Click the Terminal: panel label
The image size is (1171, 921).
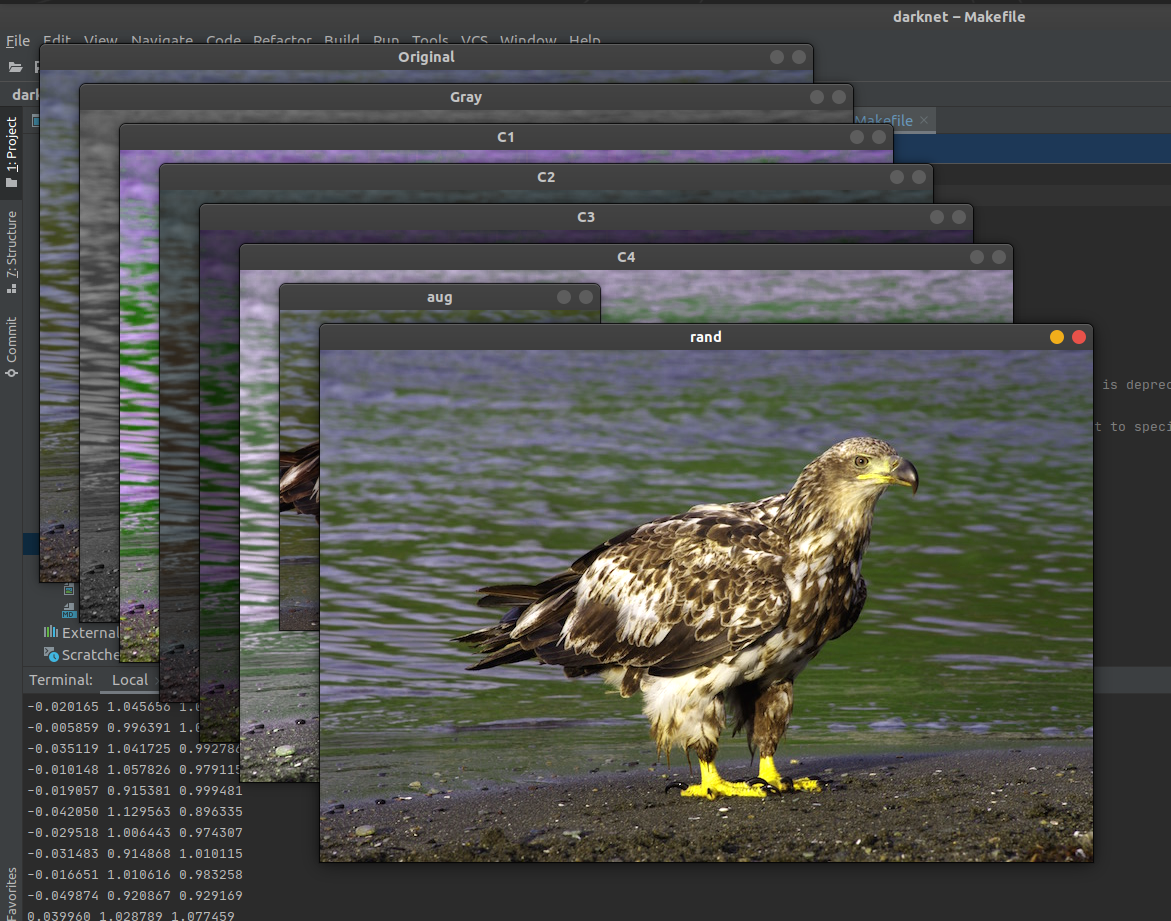coord(60,680)
